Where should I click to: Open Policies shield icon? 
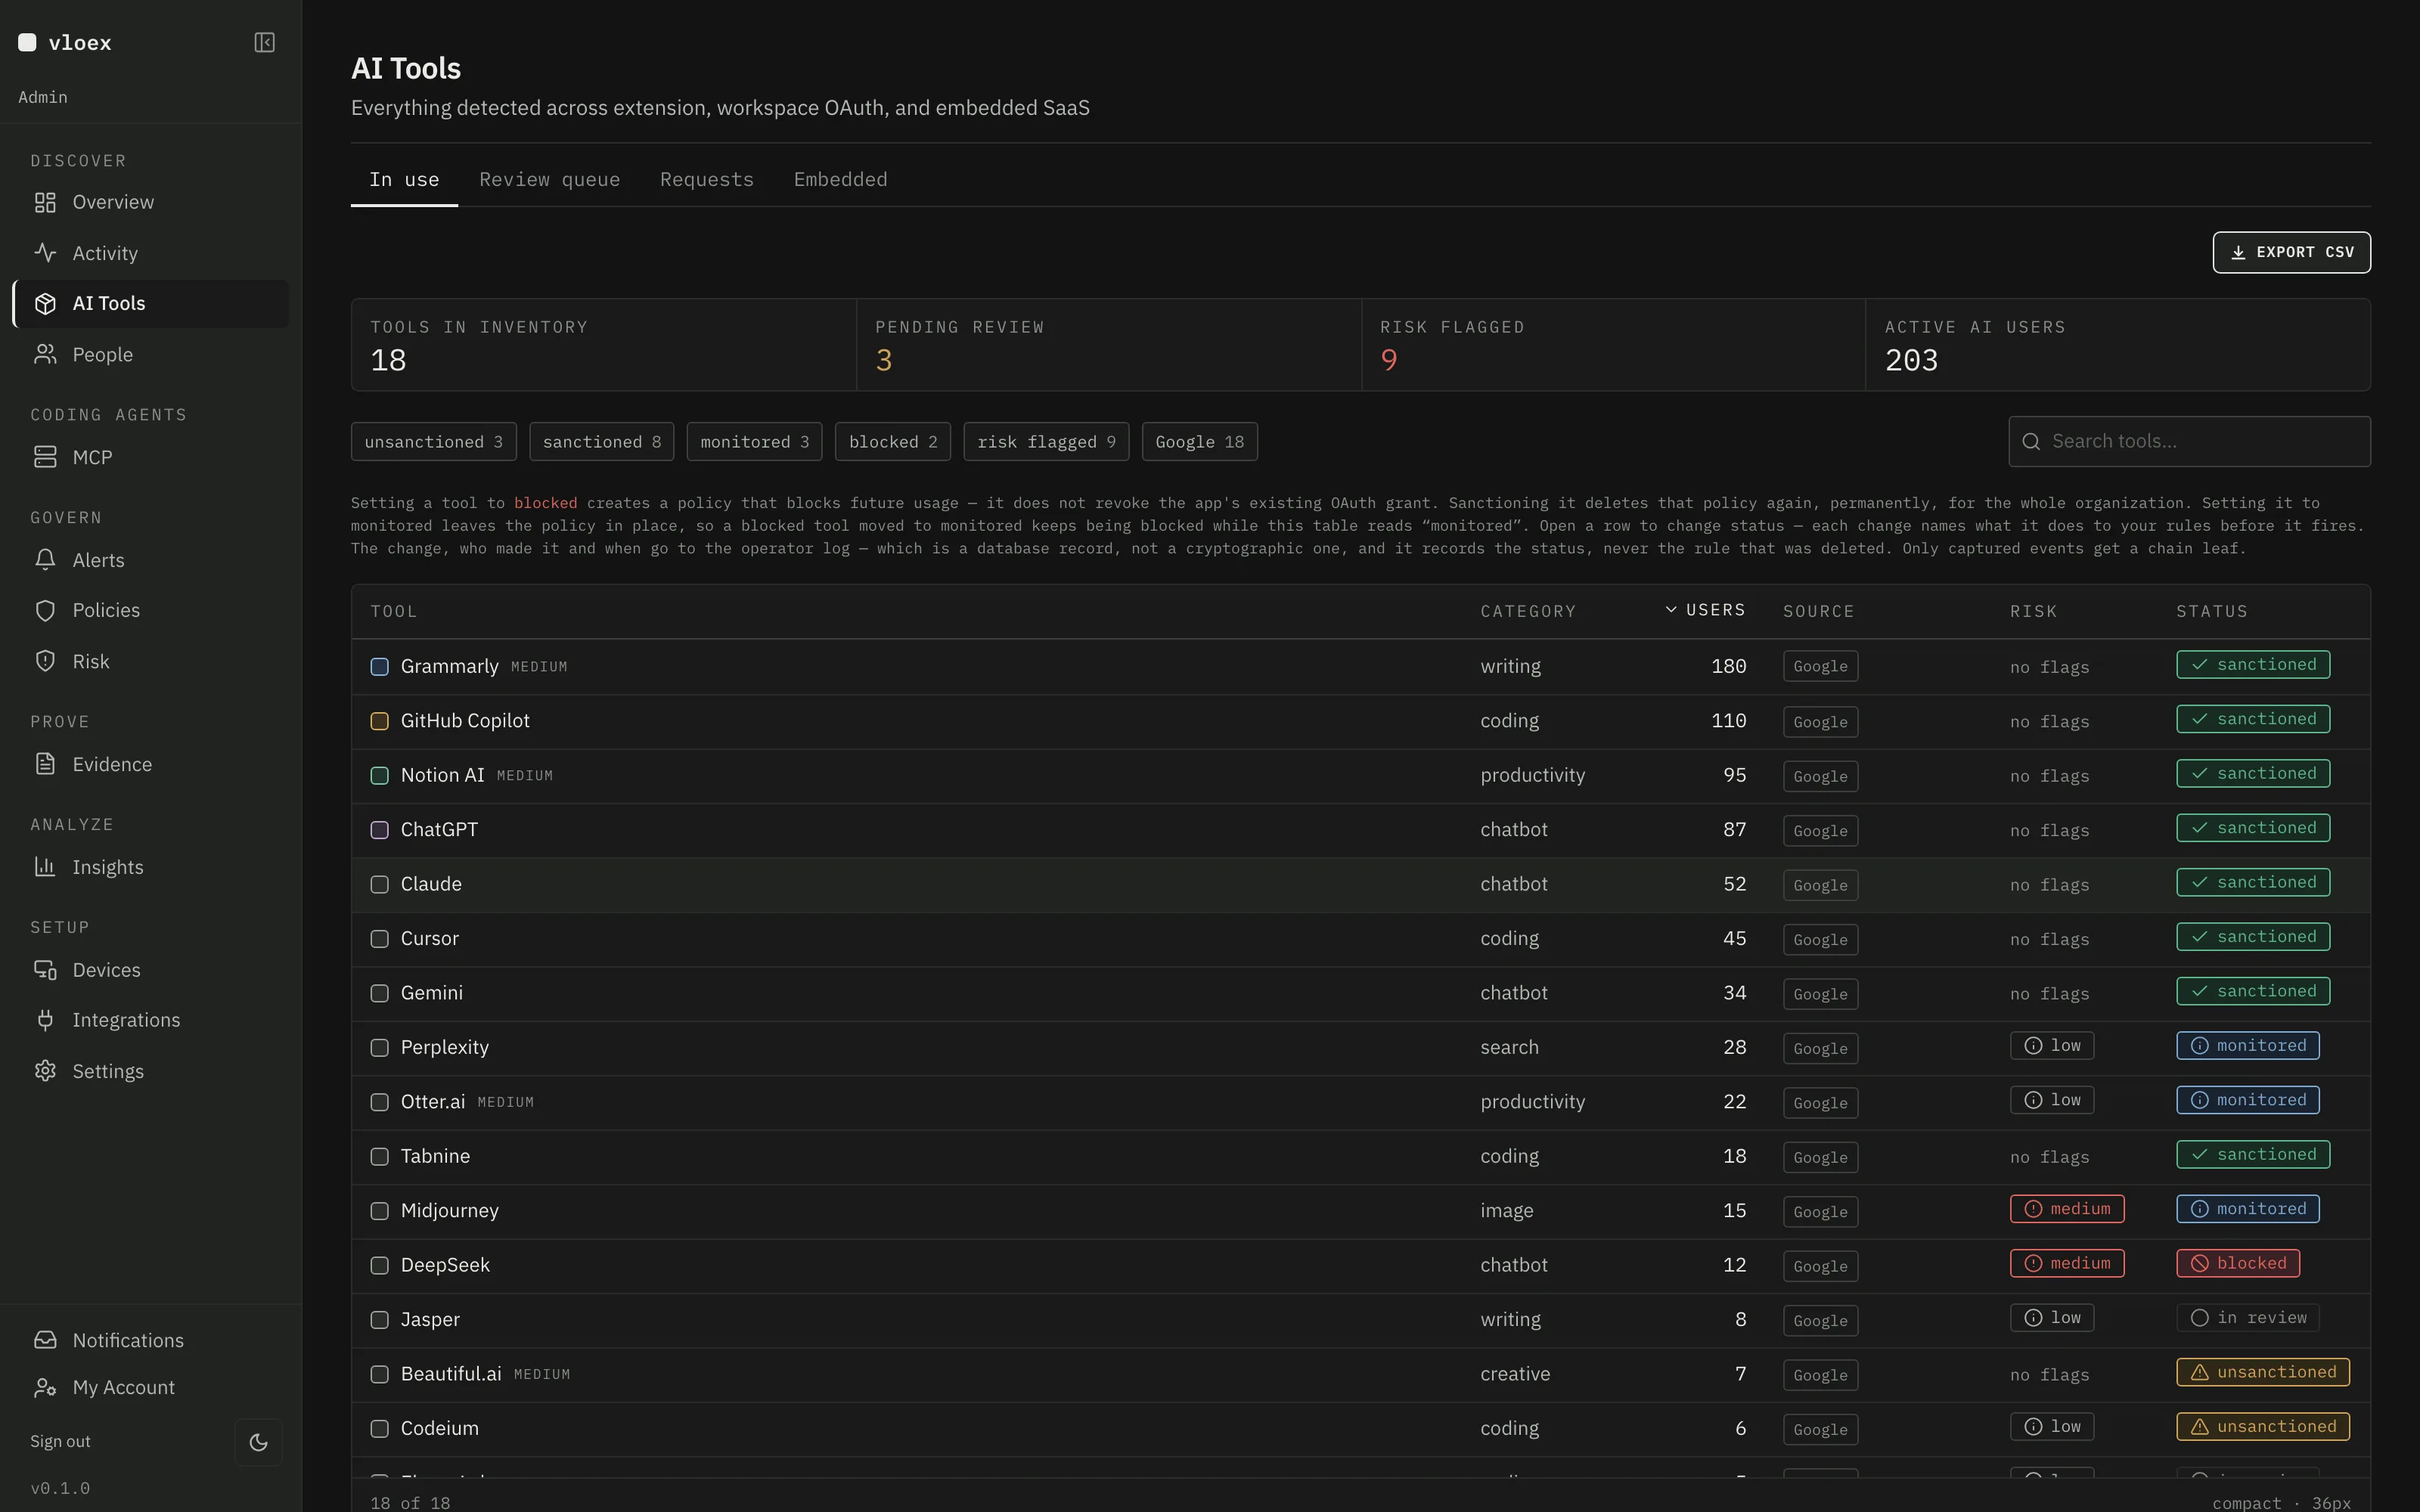(x=45, y=611)
